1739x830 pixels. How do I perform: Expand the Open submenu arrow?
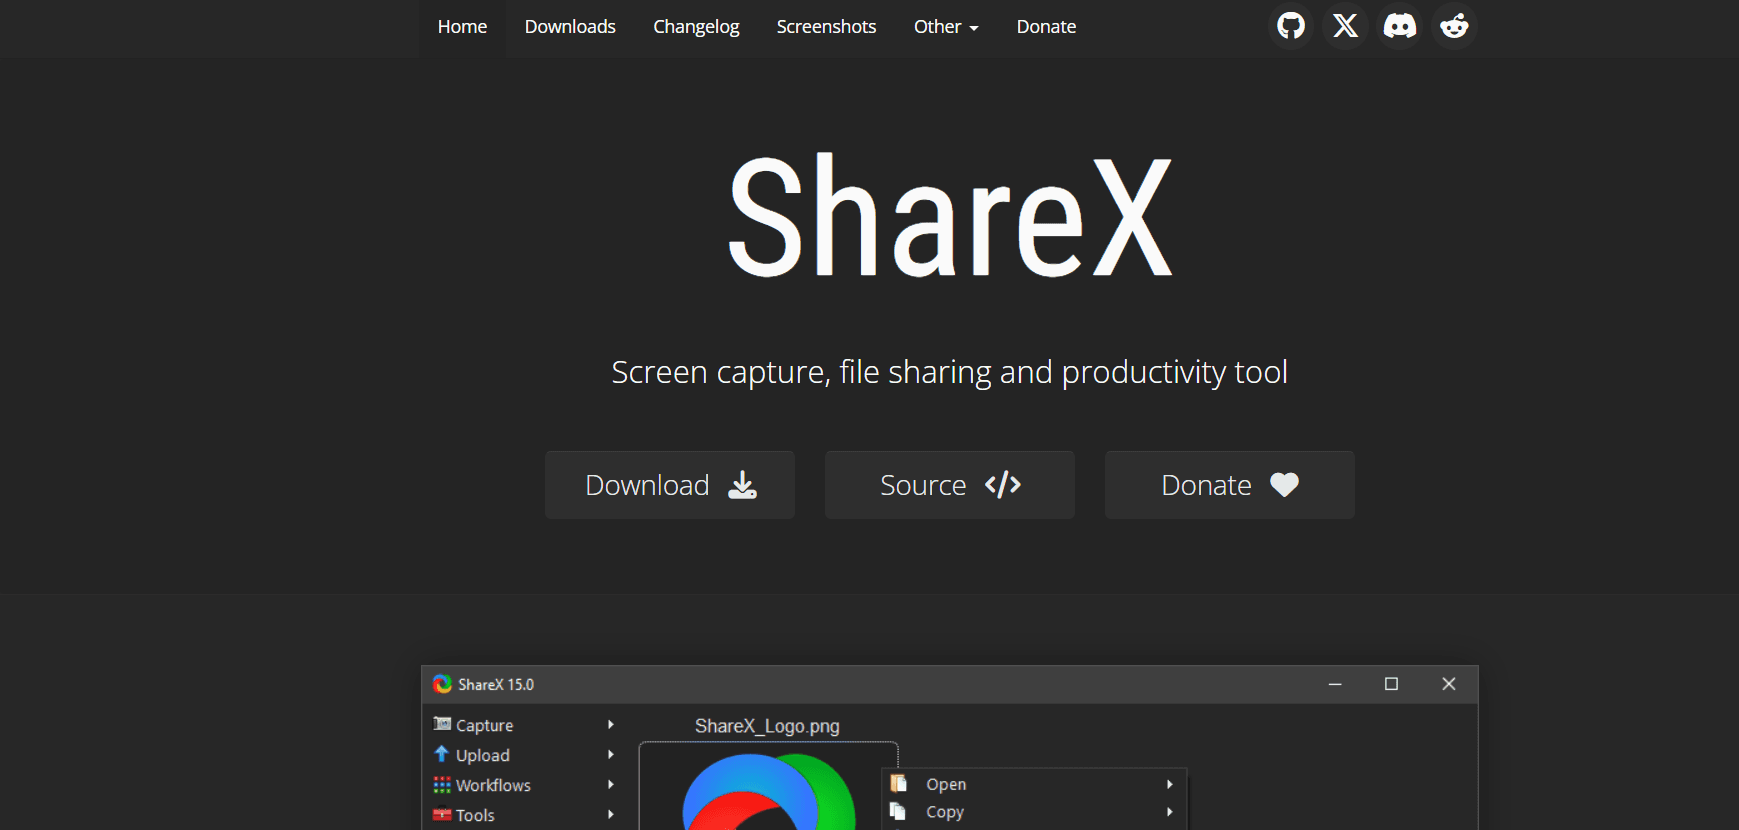pyautogui.click(x=1169, y=784)
